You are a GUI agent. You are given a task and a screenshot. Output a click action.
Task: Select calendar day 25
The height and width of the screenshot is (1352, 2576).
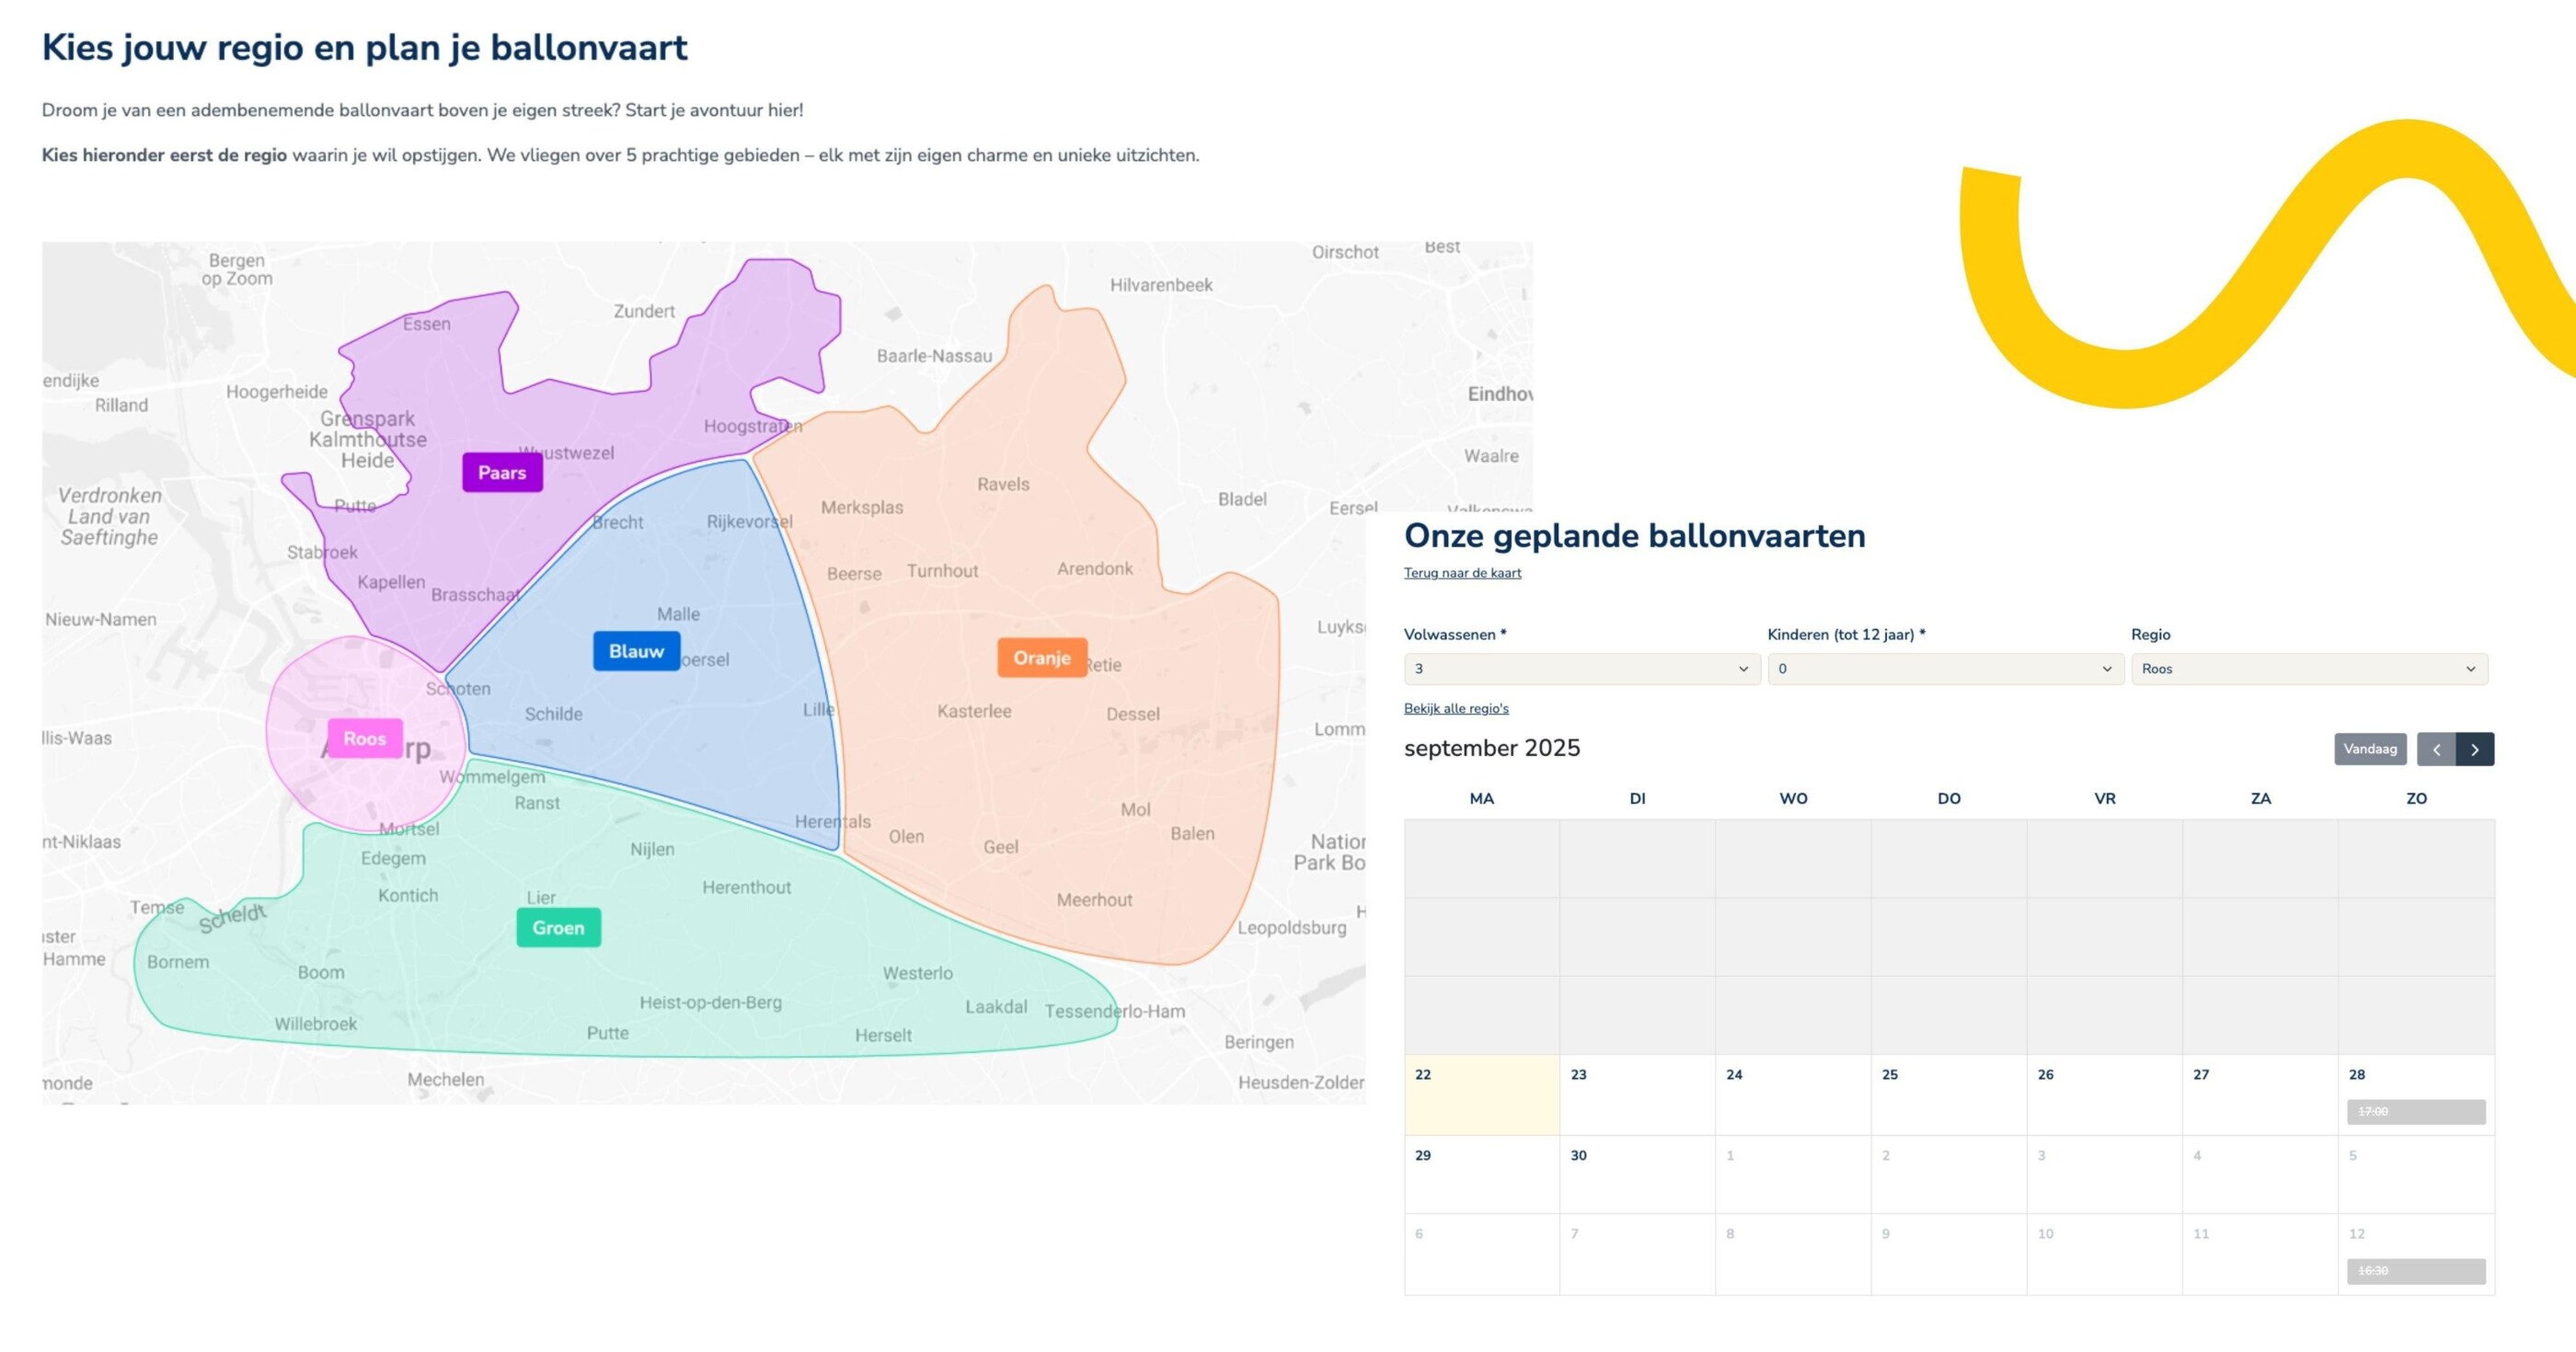pyautogui.click(x=1949, y=1094)
